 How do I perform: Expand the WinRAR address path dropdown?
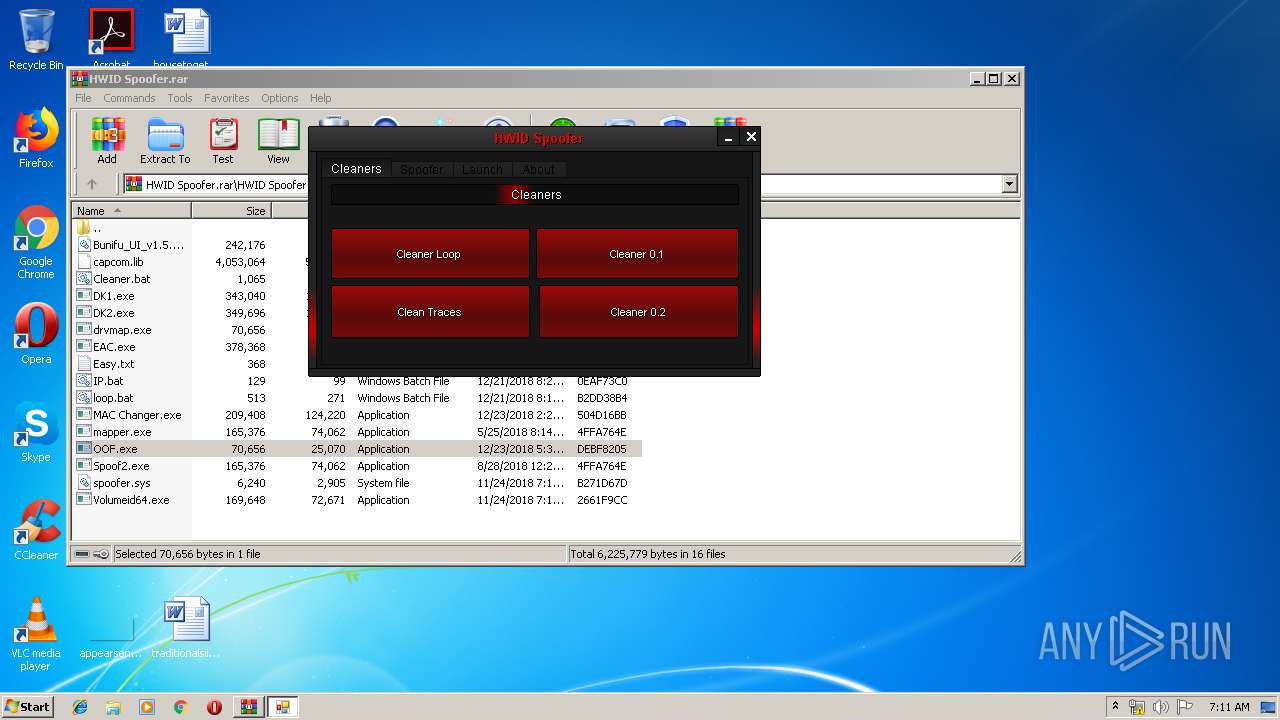coord(1009,184)
